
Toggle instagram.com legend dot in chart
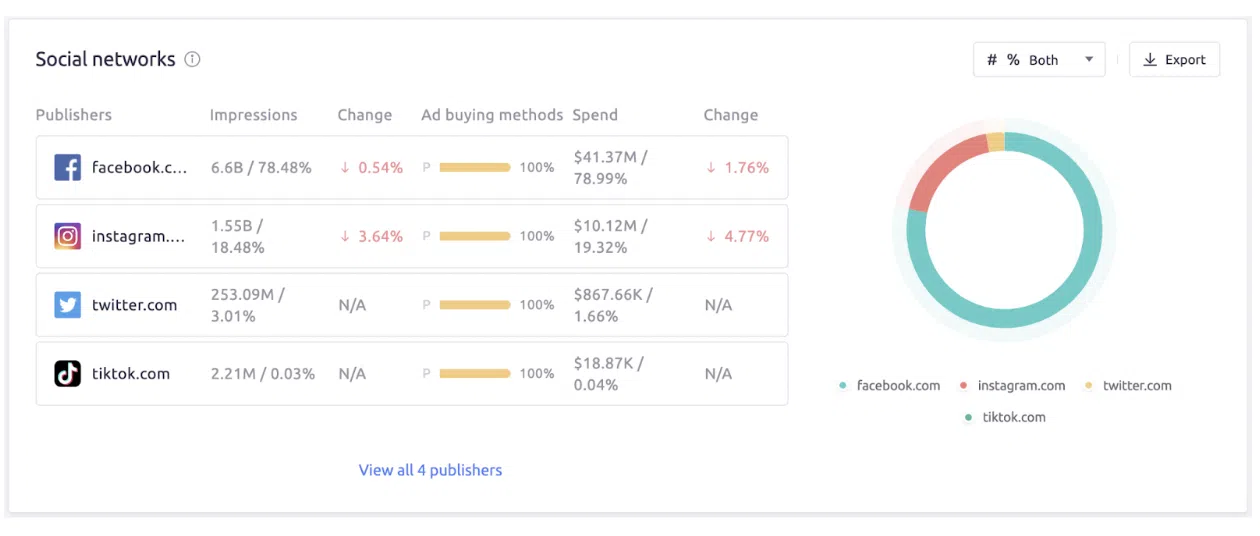(964, 386)
